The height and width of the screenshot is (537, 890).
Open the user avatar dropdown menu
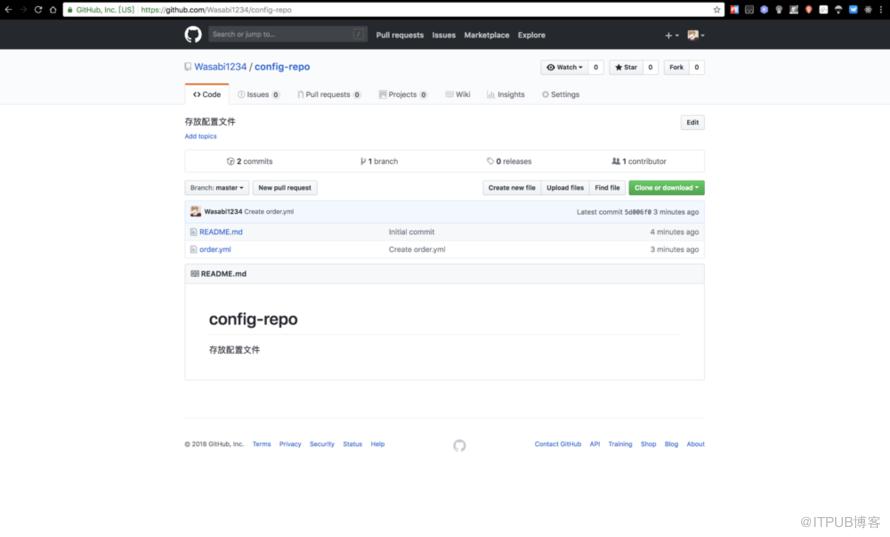(x=696, y=35)
